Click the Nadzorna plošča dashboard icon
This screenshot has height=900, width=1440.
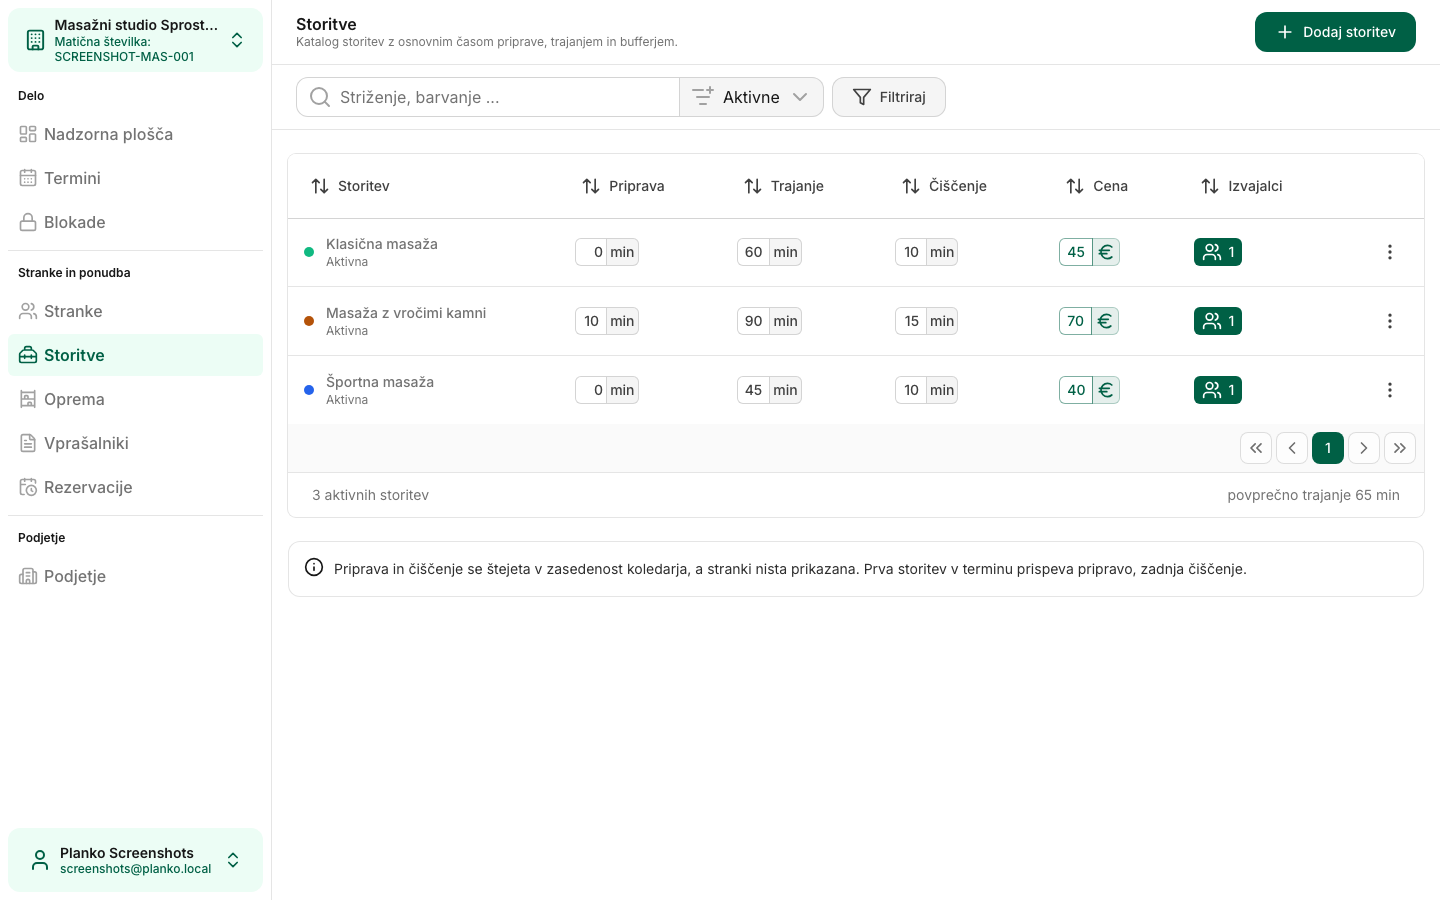pos(28,134)
